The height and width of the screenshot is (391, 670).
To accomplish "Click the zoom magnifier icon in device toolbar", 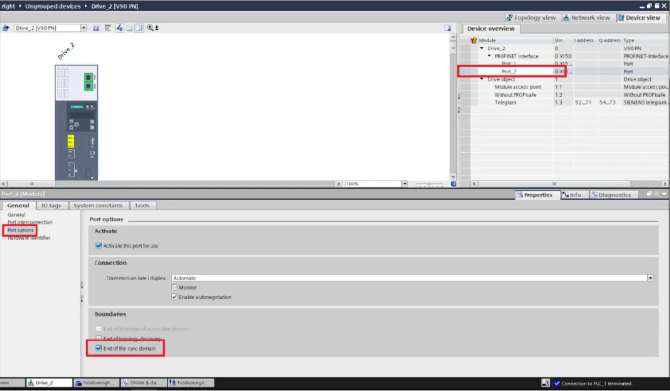I will pyautogui.click(x=150, y=28).
